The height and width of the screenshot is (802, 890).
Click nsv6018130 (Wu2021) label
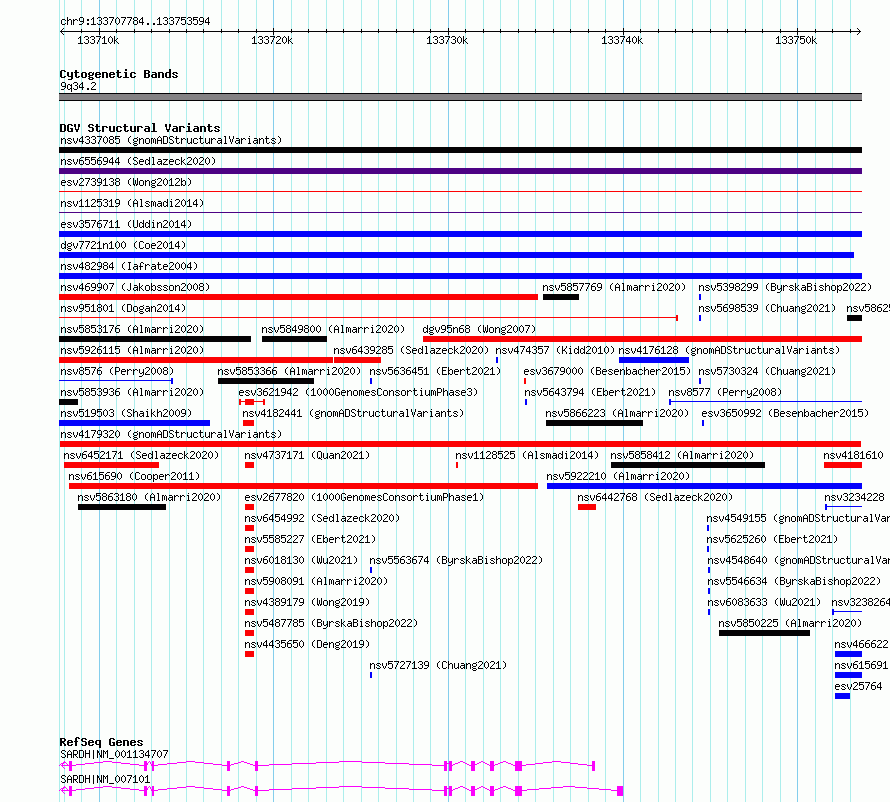[301, 560]
